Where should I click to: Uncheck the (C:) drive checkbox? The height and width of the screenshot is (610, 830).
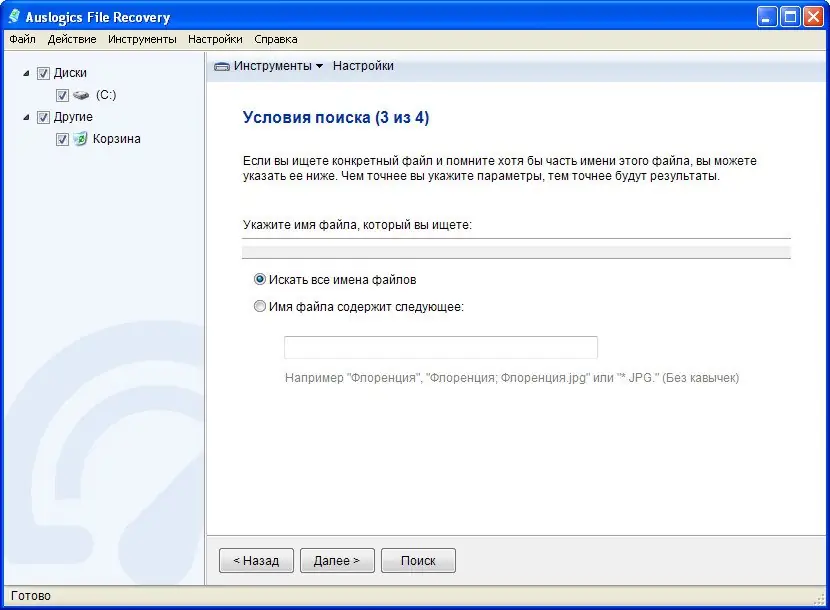point(62,95)
